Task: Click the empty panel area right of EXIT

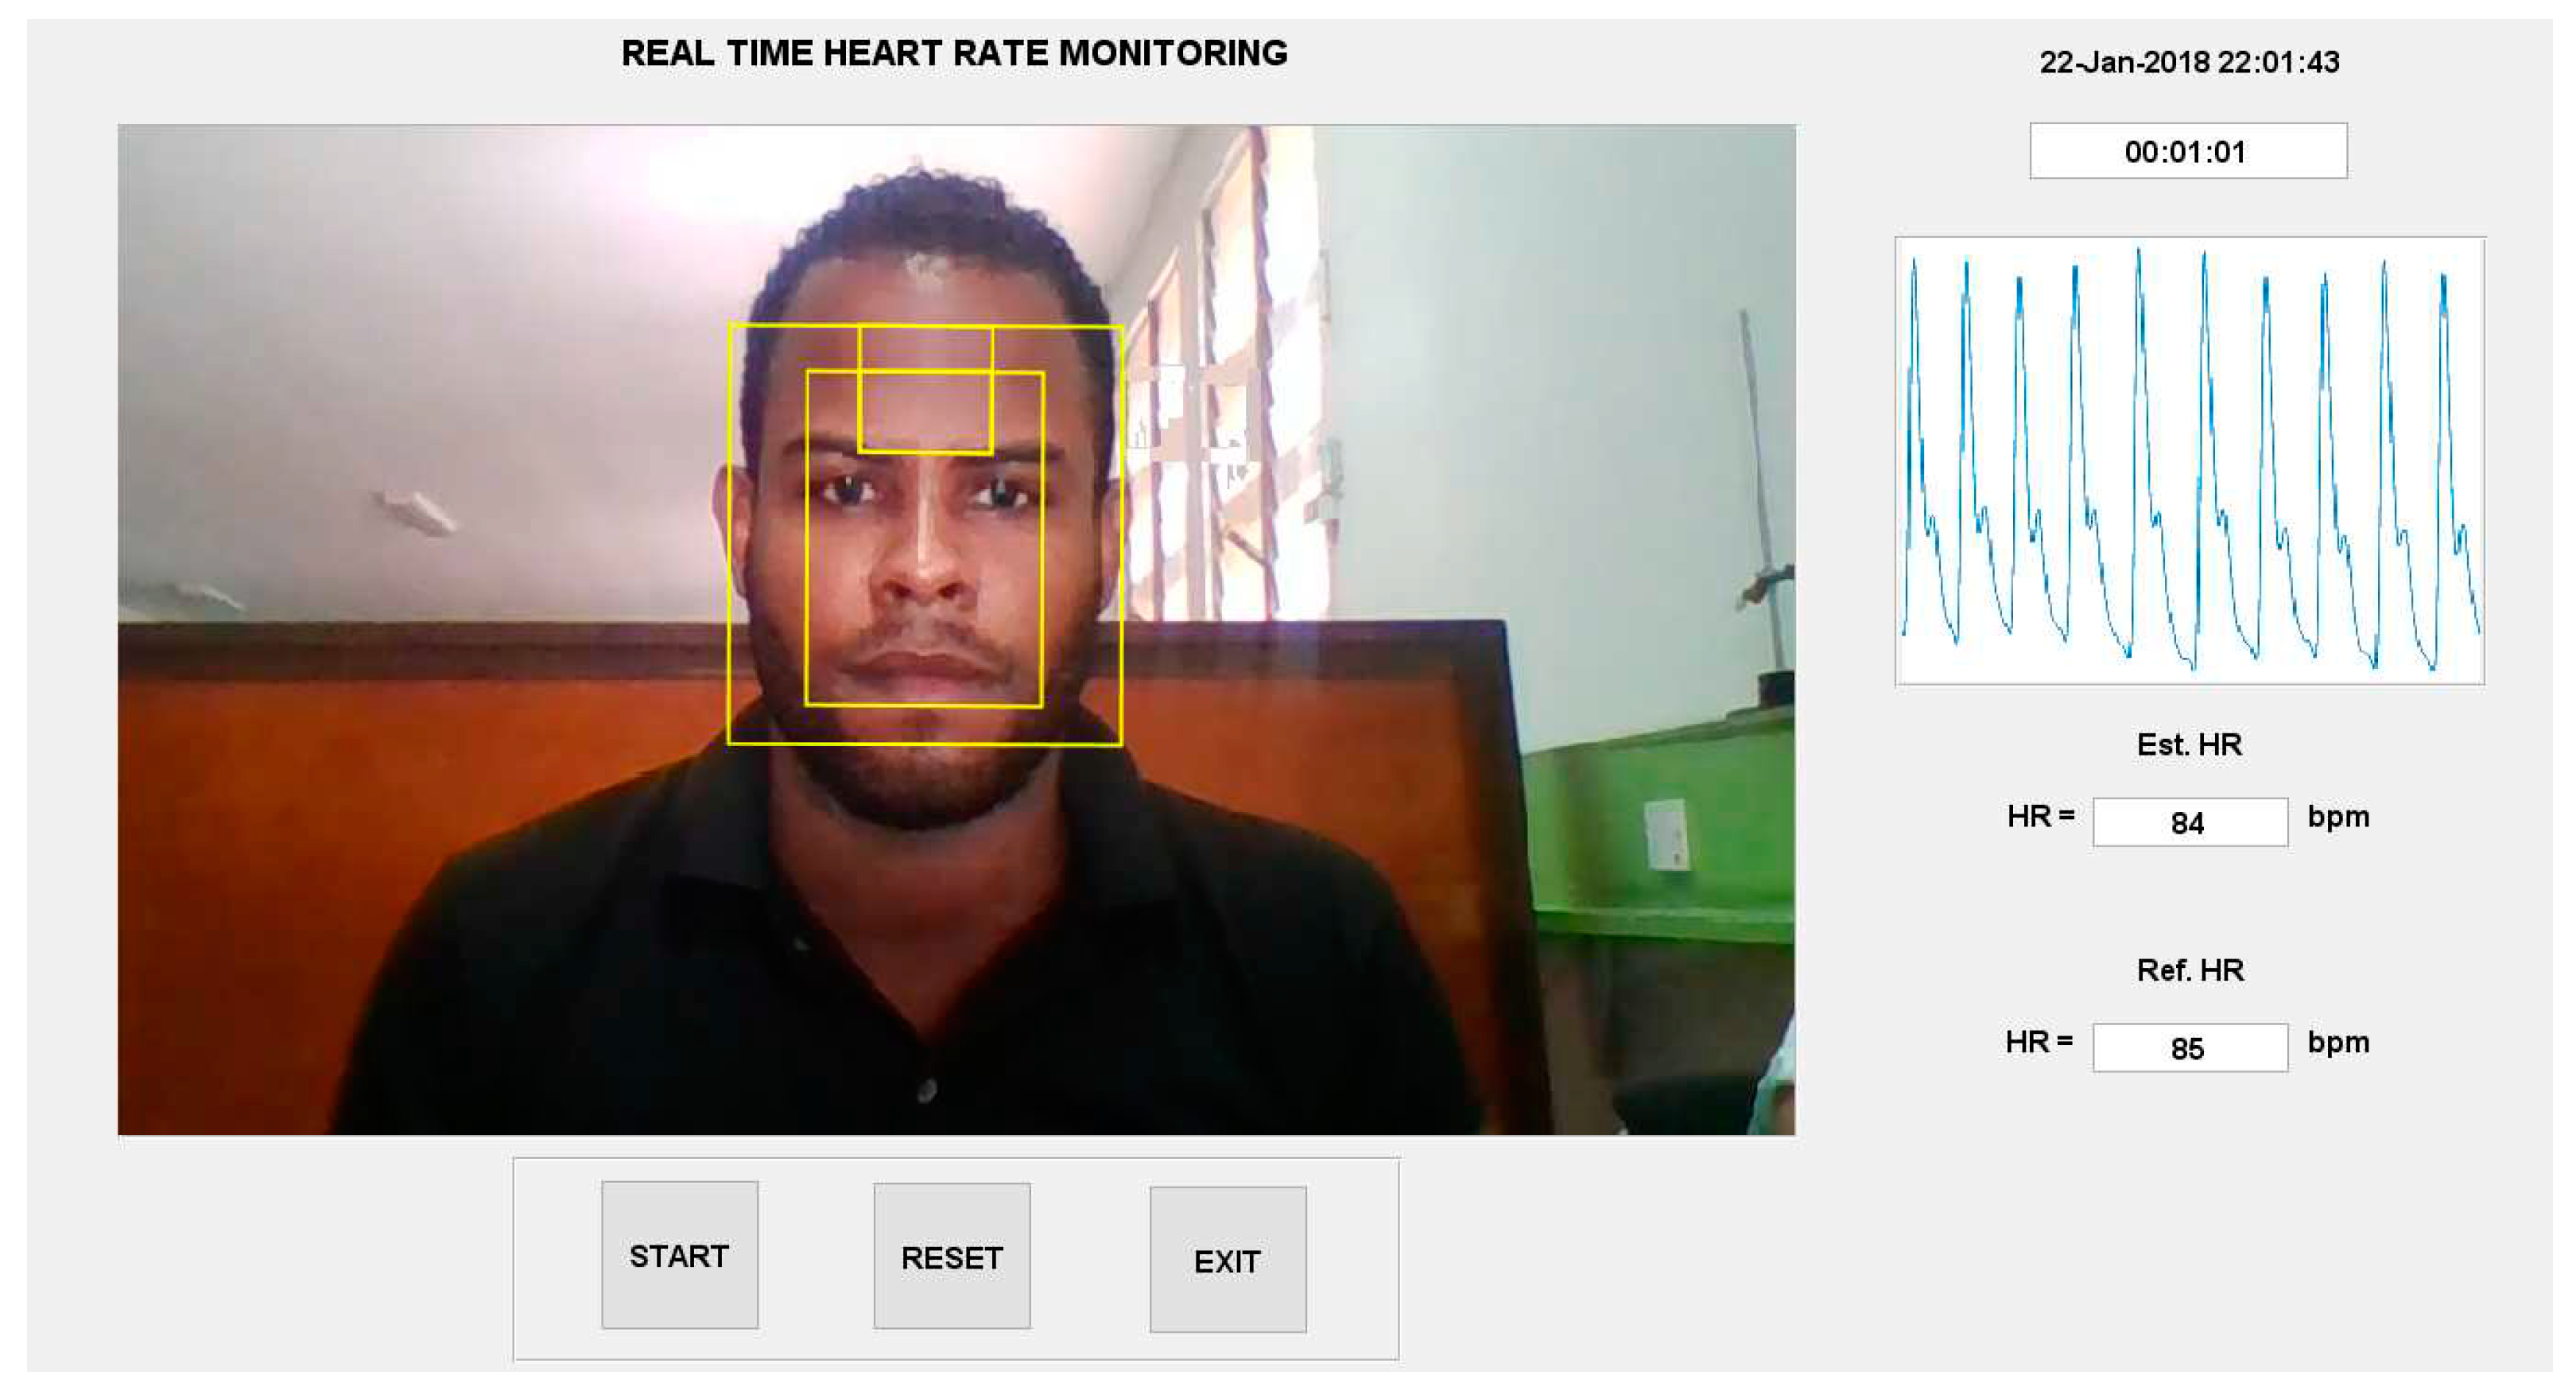Action: coord(1352,1260)
